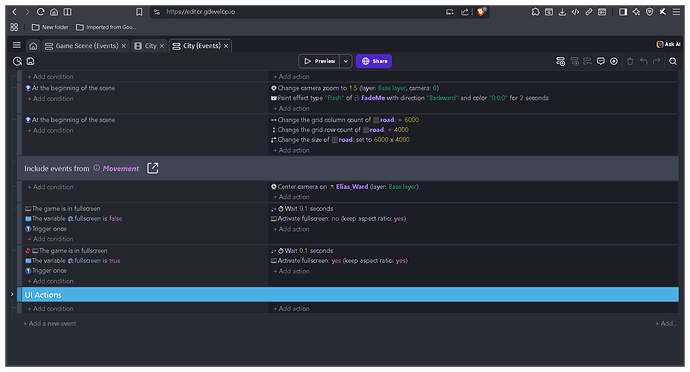Click site settings icon in address bar
Image resolution: width=690 pixels, height=372 pixels.
click(157, 12)
